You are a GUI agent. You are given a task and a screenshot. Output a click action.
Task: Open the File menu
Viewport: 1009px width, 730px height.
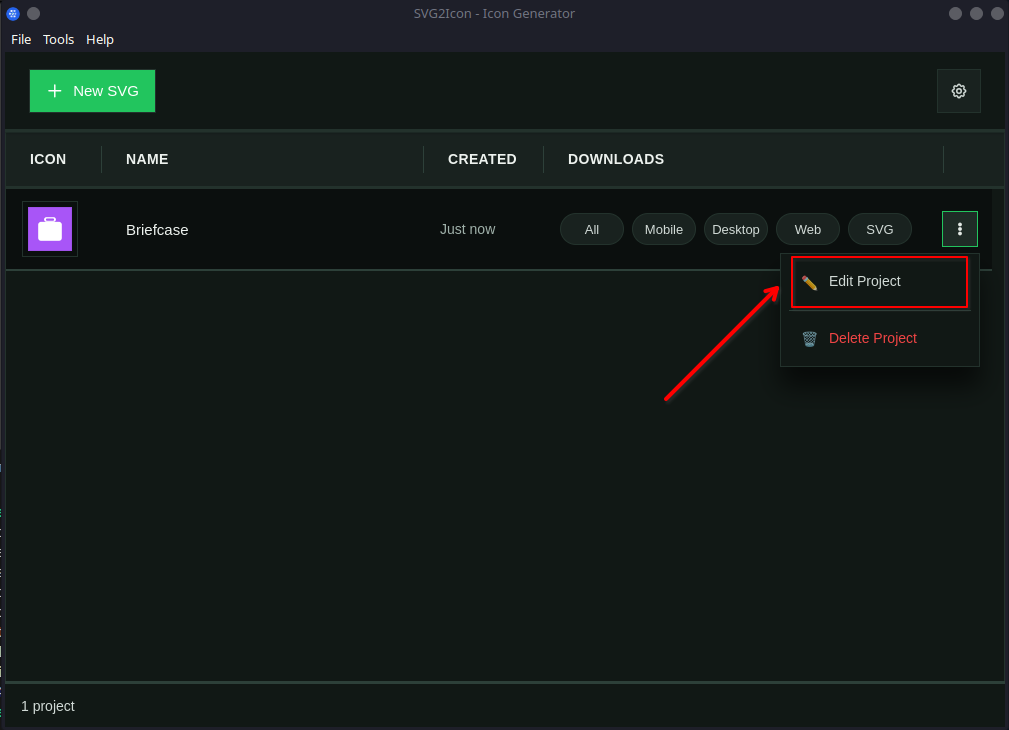pyautogui.click(x=21, y=39)
